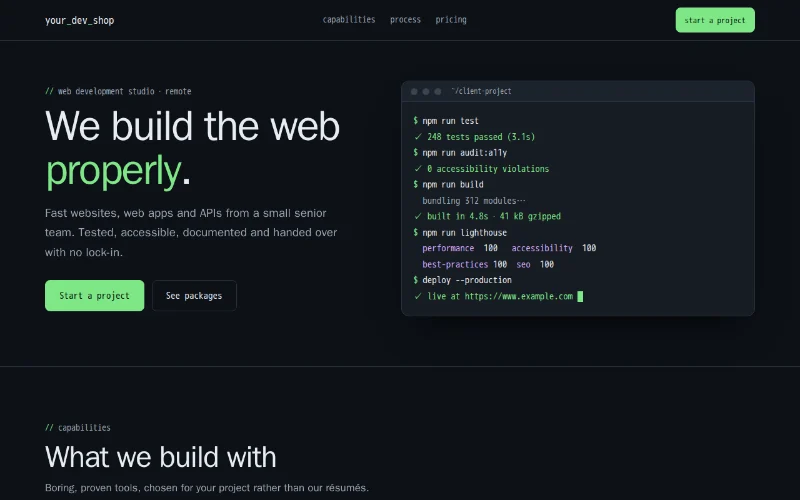Click the 'deploy --production' command
Screen dimensions: 800x500
point(467,280)
